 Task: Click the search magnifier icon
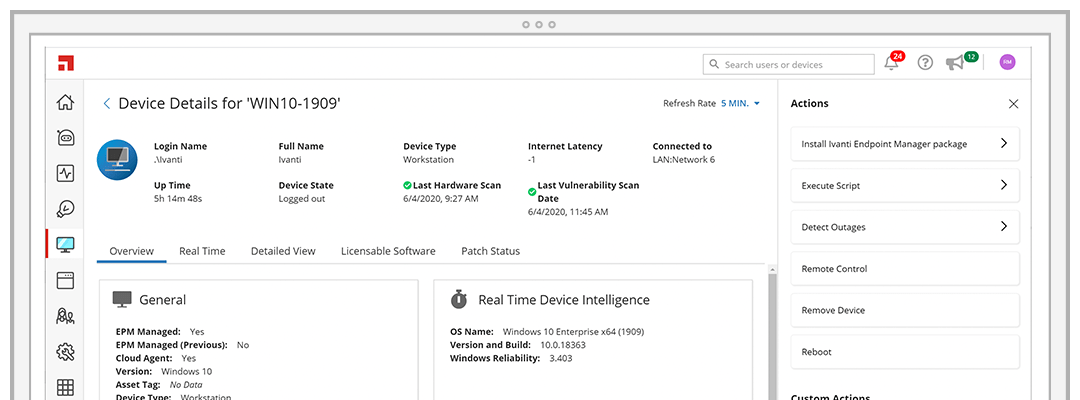tap(714, 64)
